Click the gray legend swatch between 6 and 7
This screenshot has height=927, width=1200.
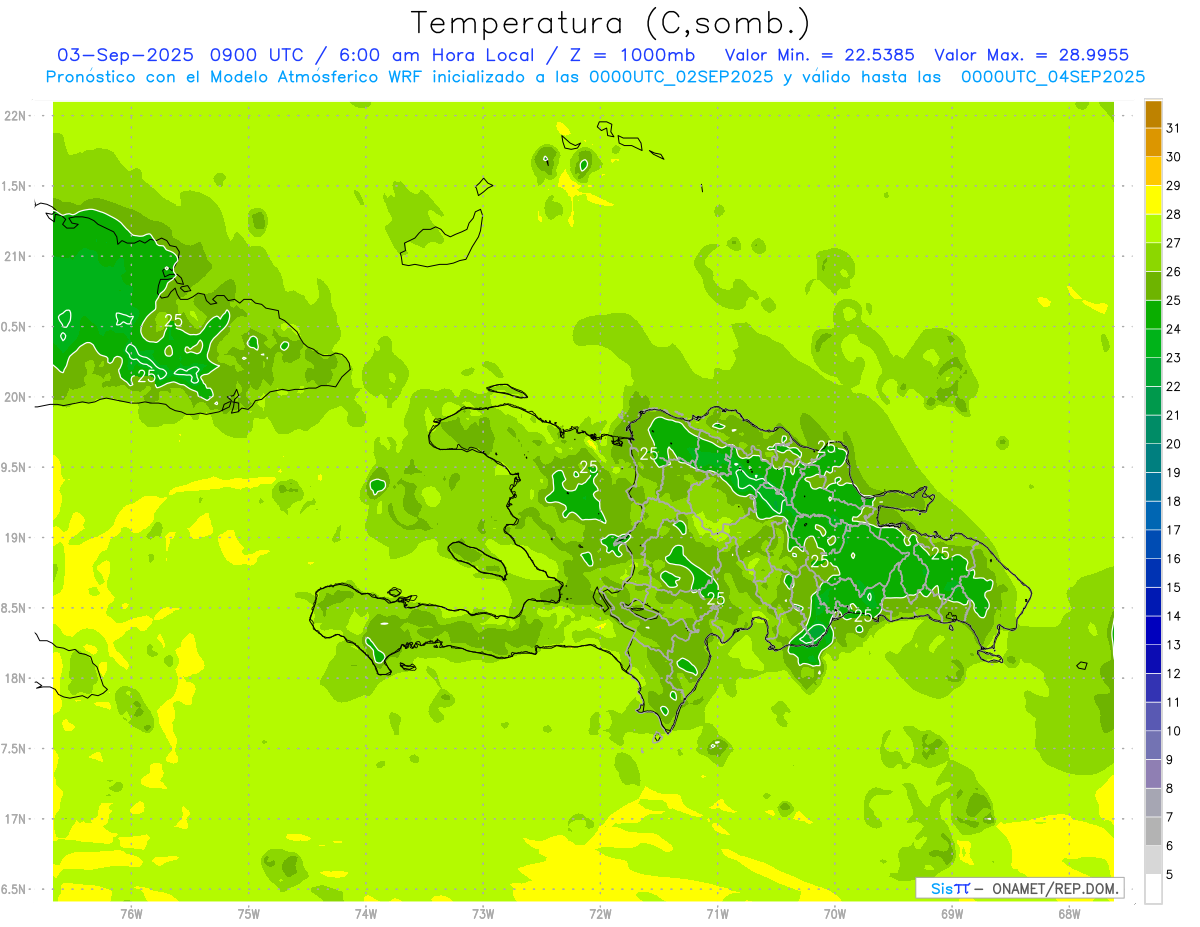1153,831
